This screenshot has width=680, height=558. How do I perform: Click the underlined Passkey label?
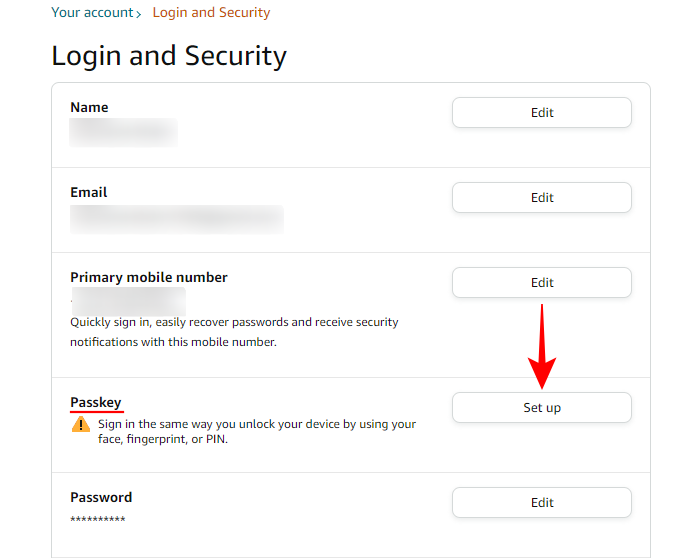click(96, 402)
